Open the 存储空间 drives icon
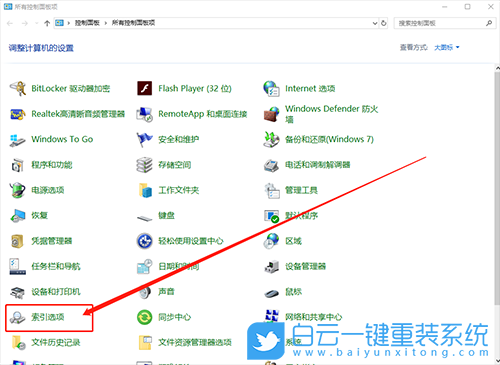 point(145,165)
